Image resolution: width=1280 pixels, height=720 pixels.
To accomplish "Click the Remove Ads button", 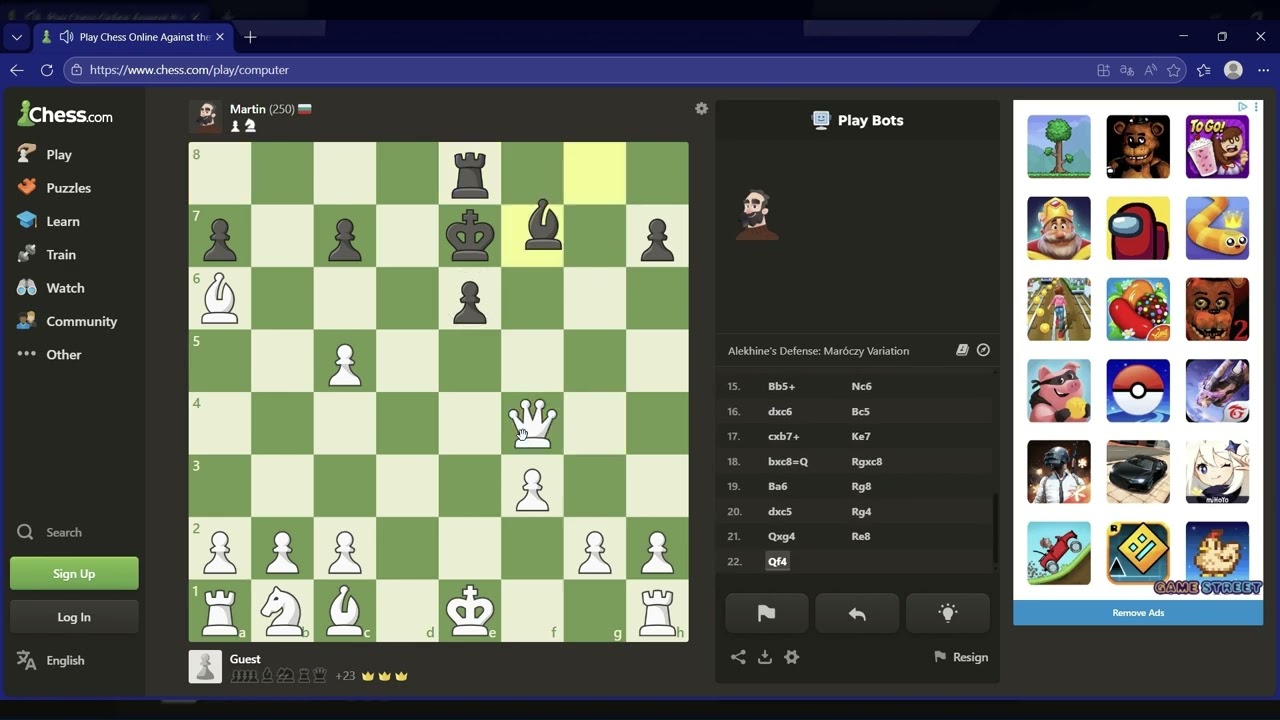I will tap(1138, 613).
